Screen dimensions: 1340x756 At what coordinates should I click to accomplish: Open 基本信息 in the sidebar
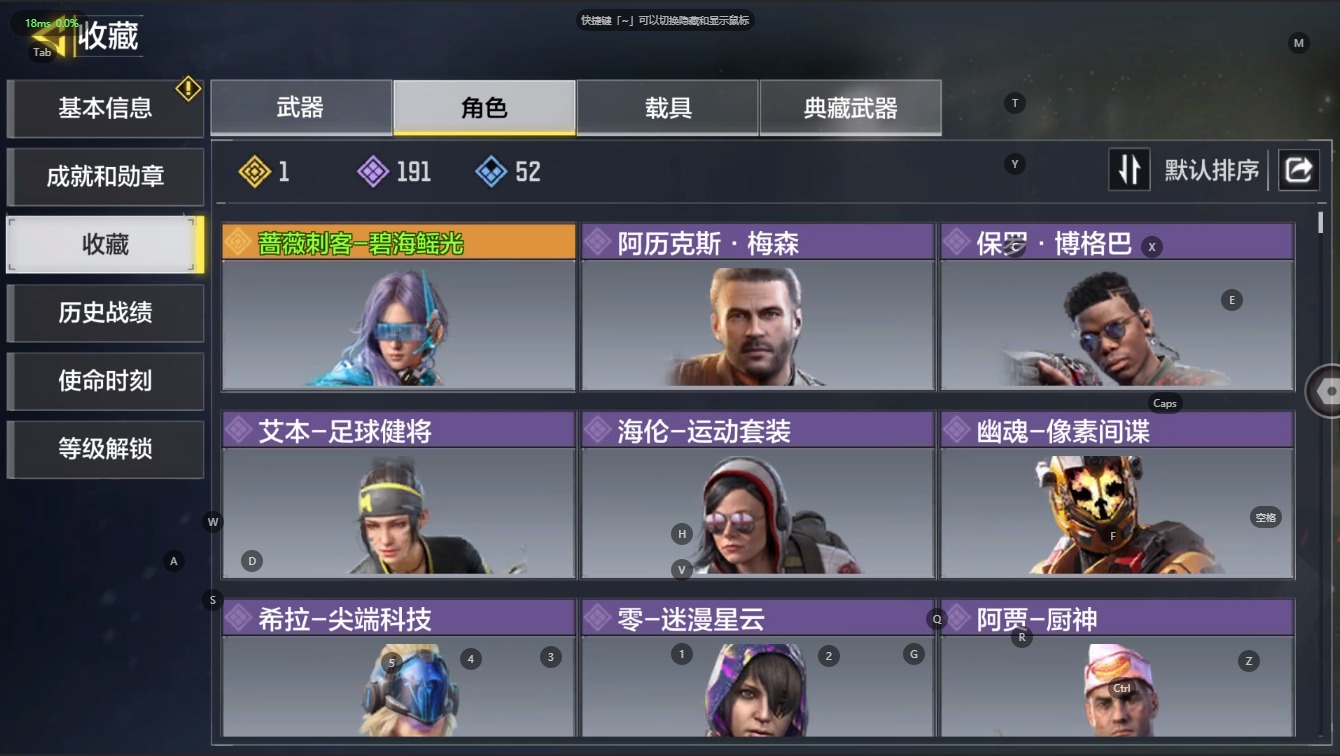click(105, 108)
